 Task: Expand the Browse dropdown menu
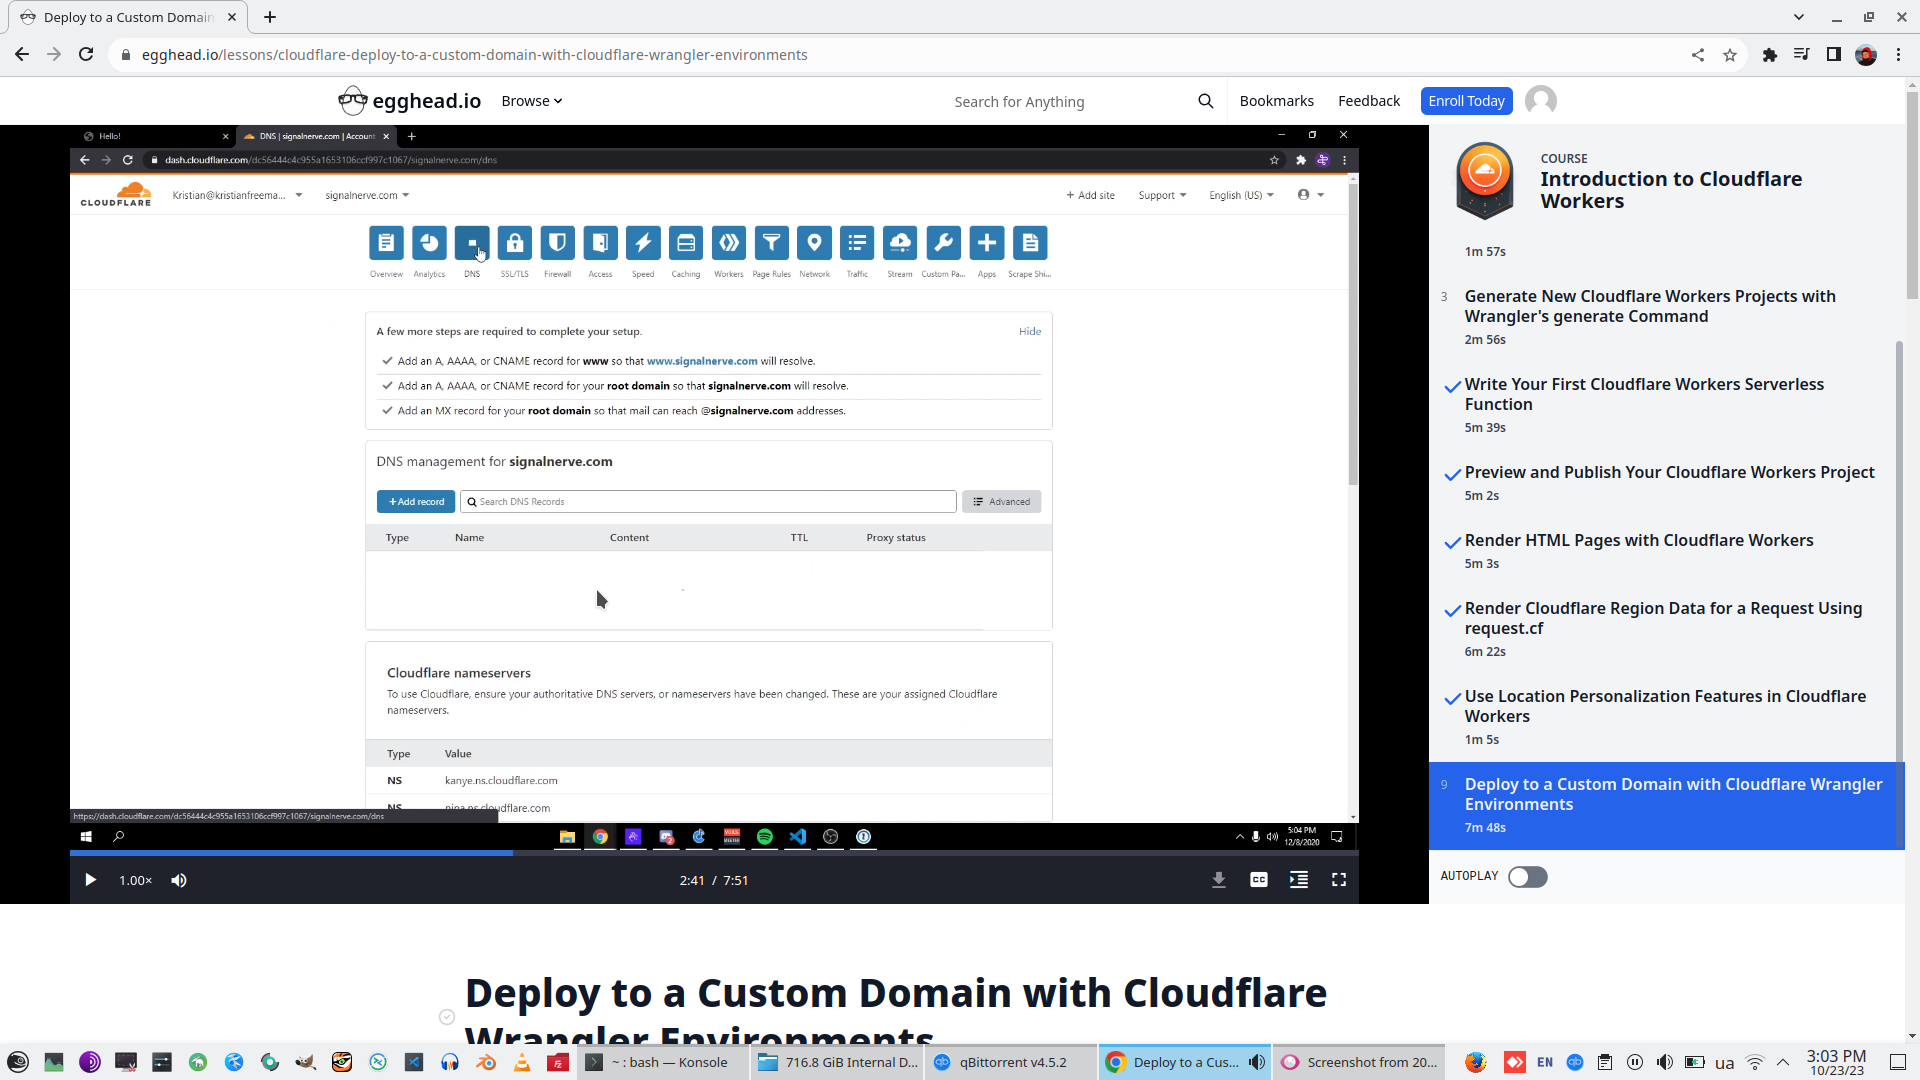pos(531,101)
